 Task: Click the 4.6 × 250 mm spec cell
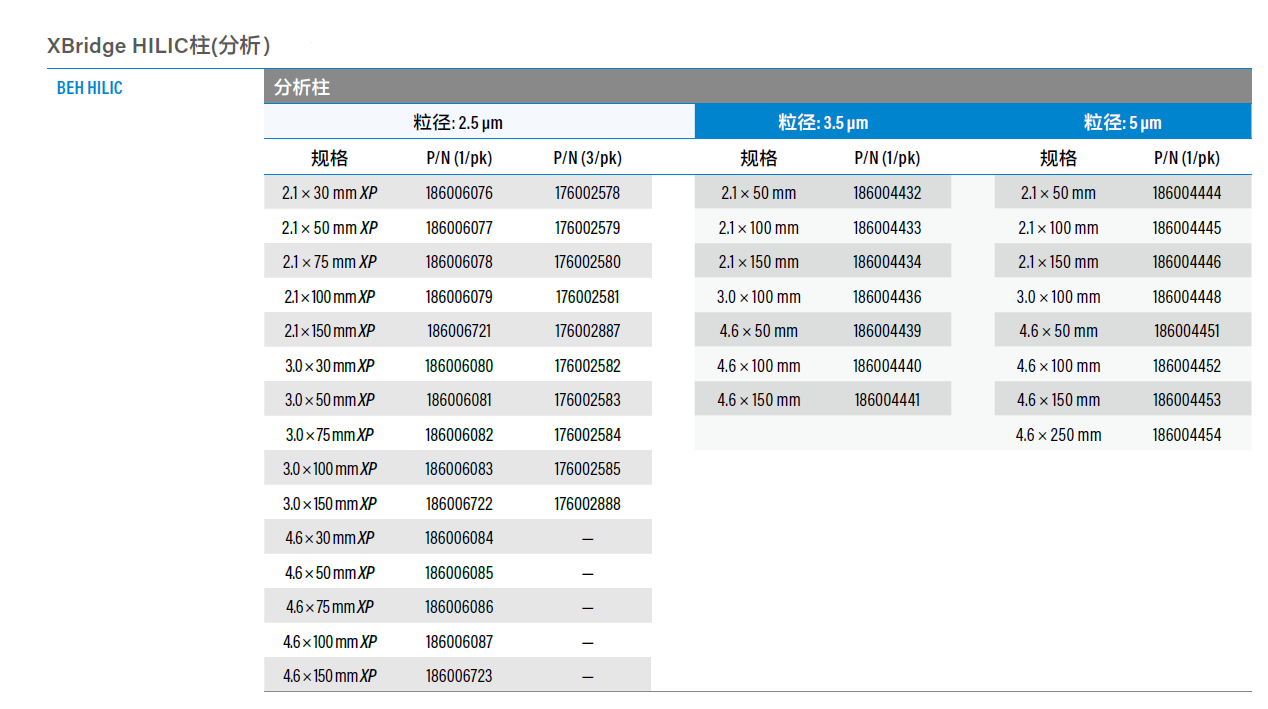click(1058, 435)
